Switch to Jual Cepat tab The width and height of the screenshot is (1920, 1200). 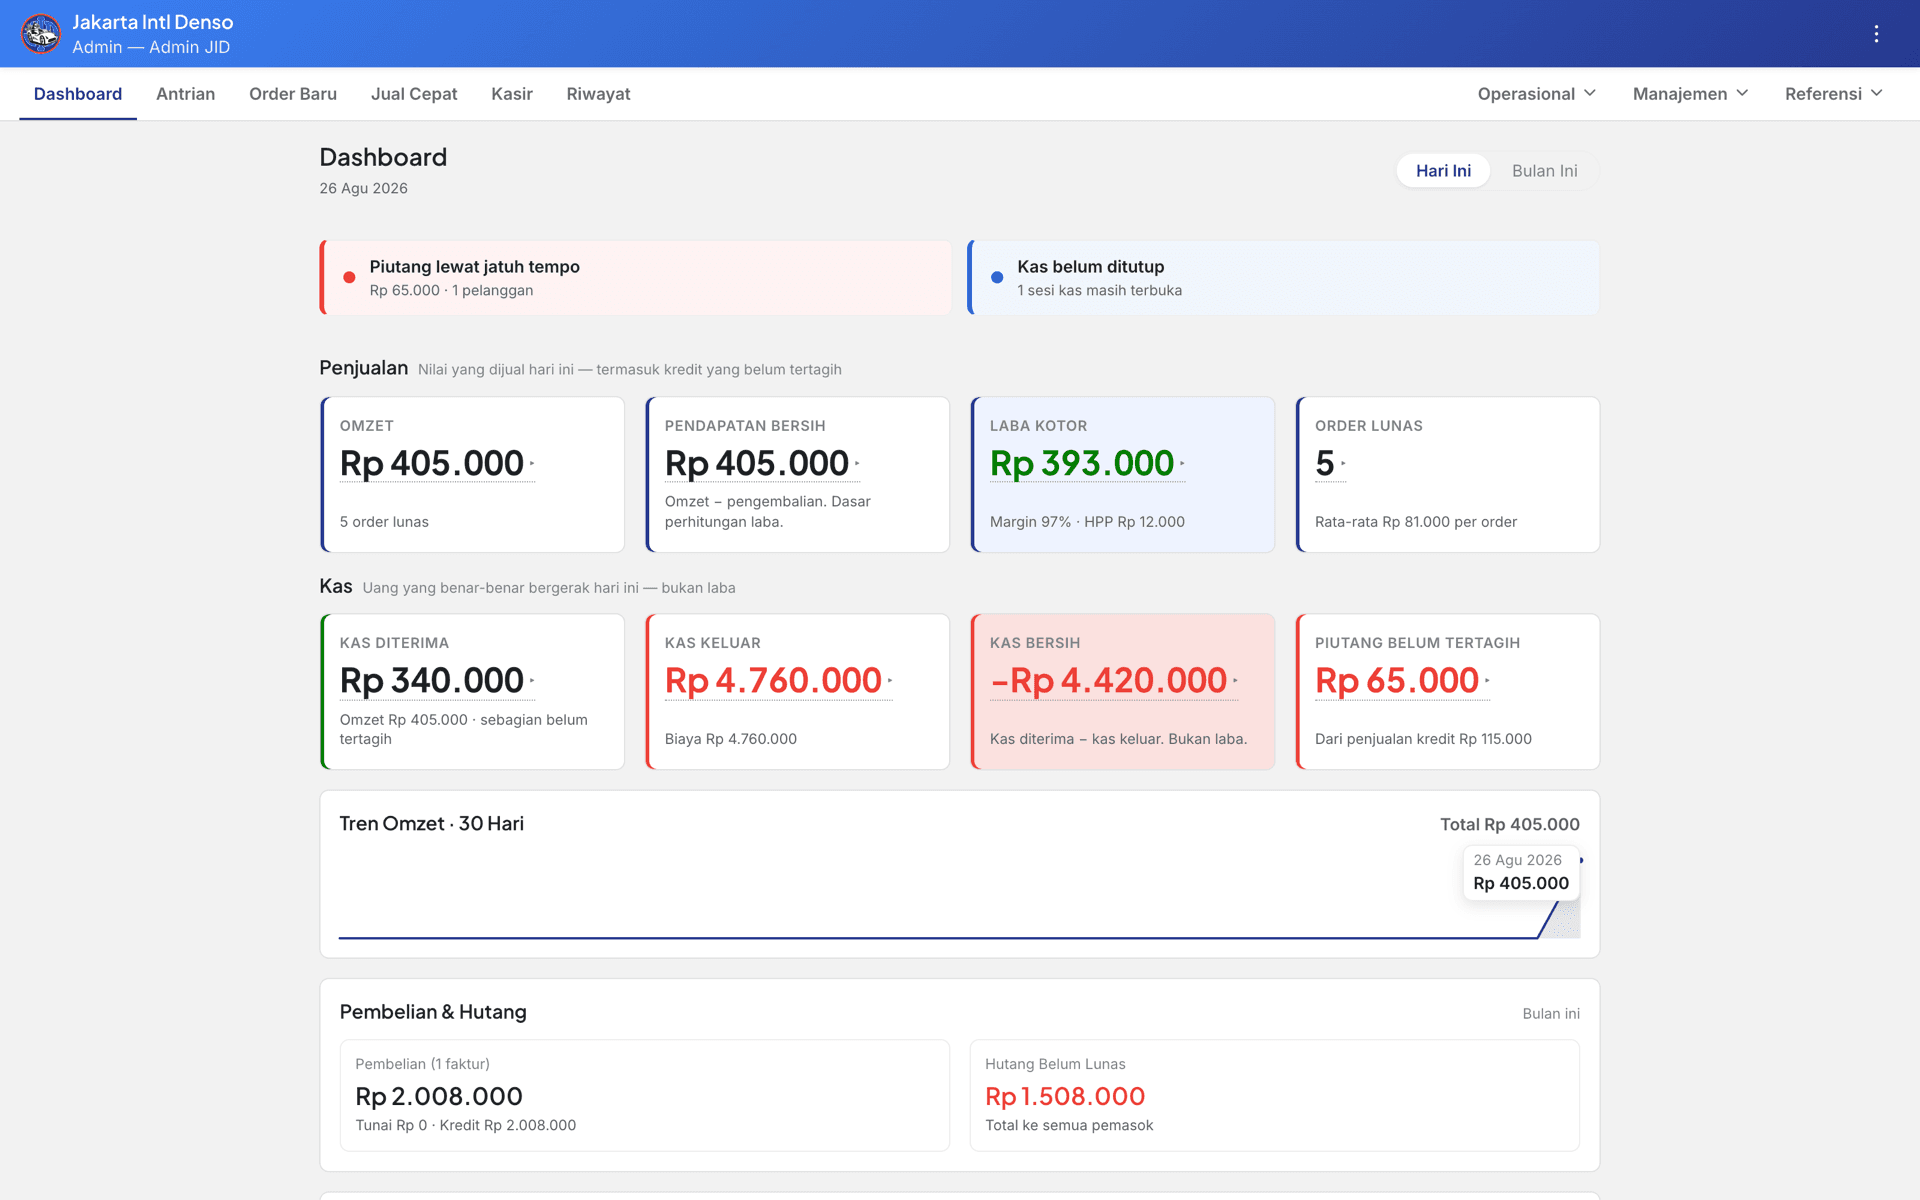click(x=414, y=94)
